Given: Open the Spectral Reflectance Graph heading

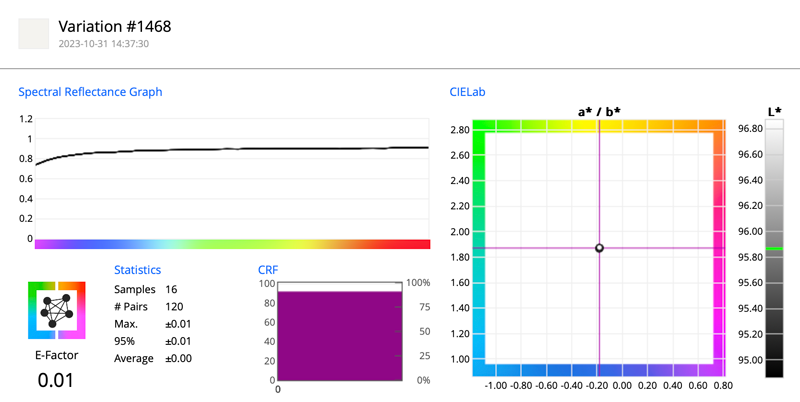Looking at the screenshot, I should [x=90, y=92].
